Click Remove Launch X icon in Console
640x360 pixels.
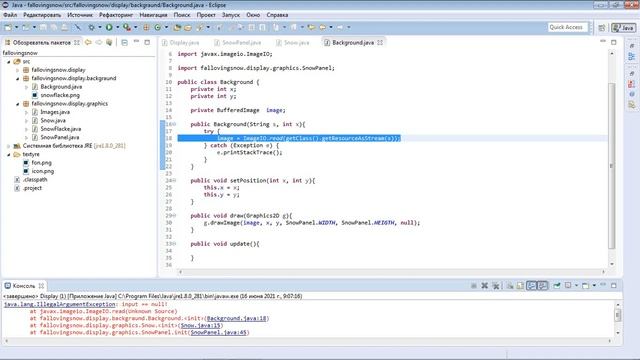click(x=484, y=286)
